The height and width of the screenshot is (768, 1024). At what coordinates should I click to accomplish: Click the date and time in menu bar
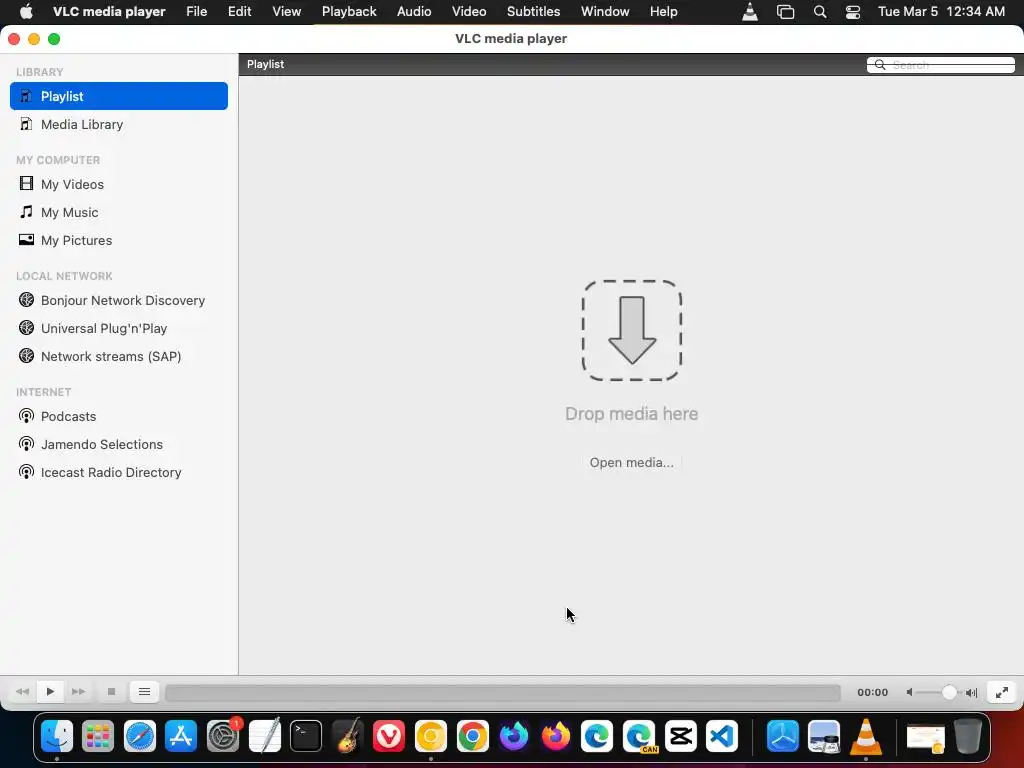point(941,12)
